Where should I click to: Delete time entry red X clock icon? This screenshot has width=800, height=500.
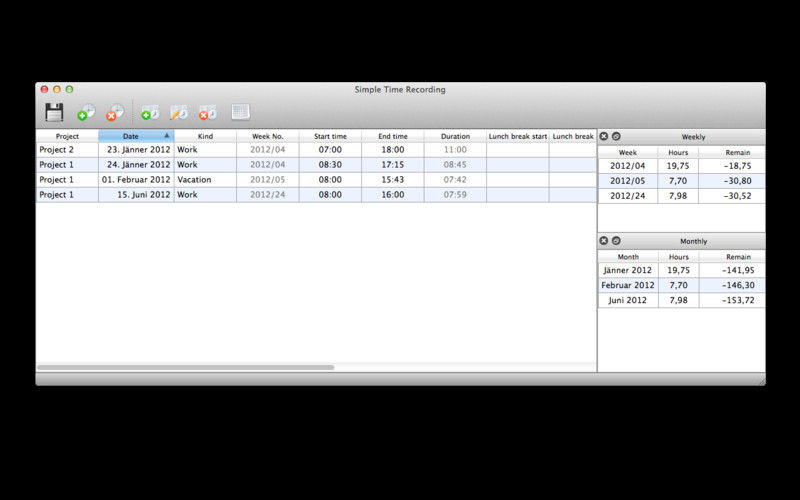pyautogui.click(x=208, y=112)
